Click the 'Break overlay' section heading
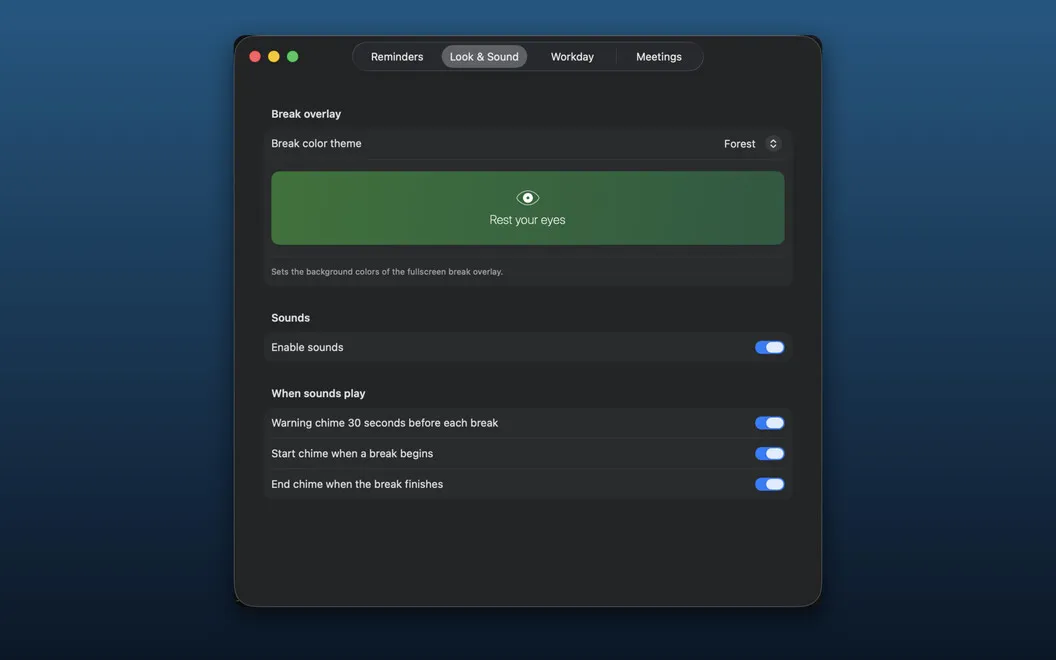The width and height of the screenshot is (1056, 660). point(306,114)
